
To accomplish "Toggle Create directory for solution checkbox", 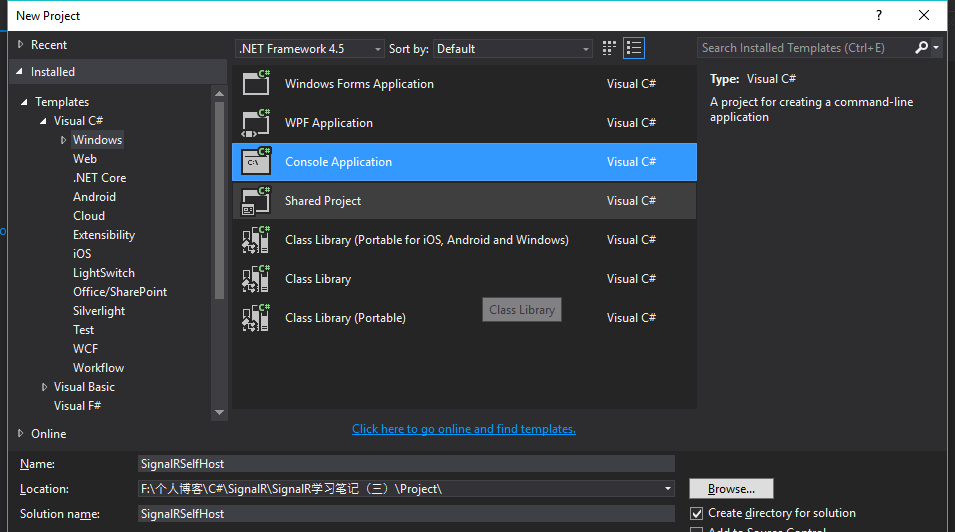I will tap(697, 513).
